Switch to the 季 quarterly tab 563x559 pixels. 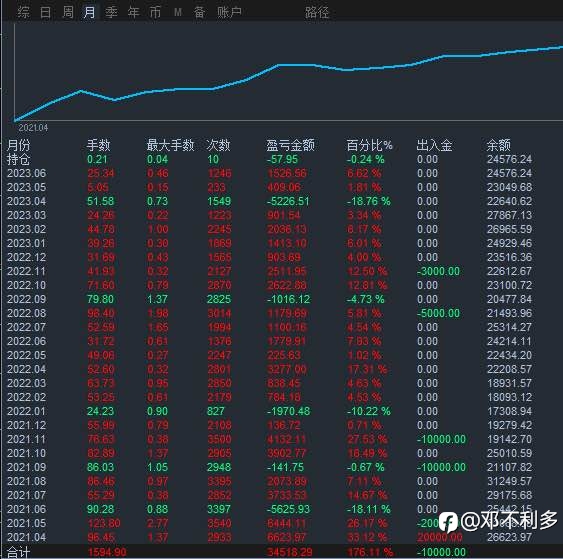pyautogui.click(x=111, y=13)
